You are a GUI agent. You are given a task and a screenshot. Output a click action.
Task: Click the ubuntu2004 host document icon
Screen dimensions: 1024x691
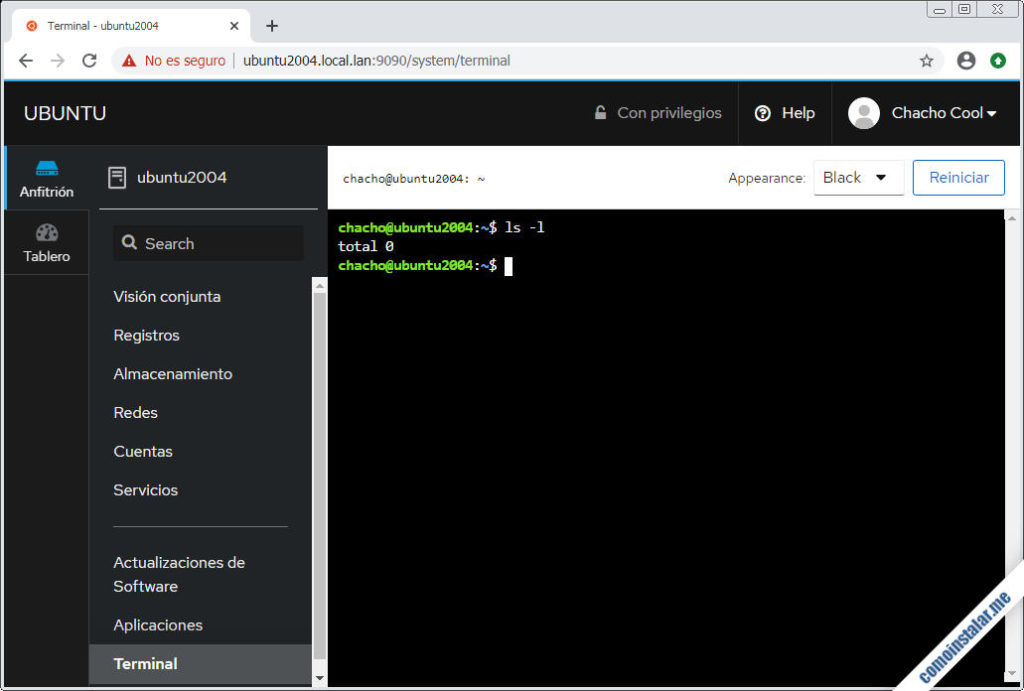[117, 178]
